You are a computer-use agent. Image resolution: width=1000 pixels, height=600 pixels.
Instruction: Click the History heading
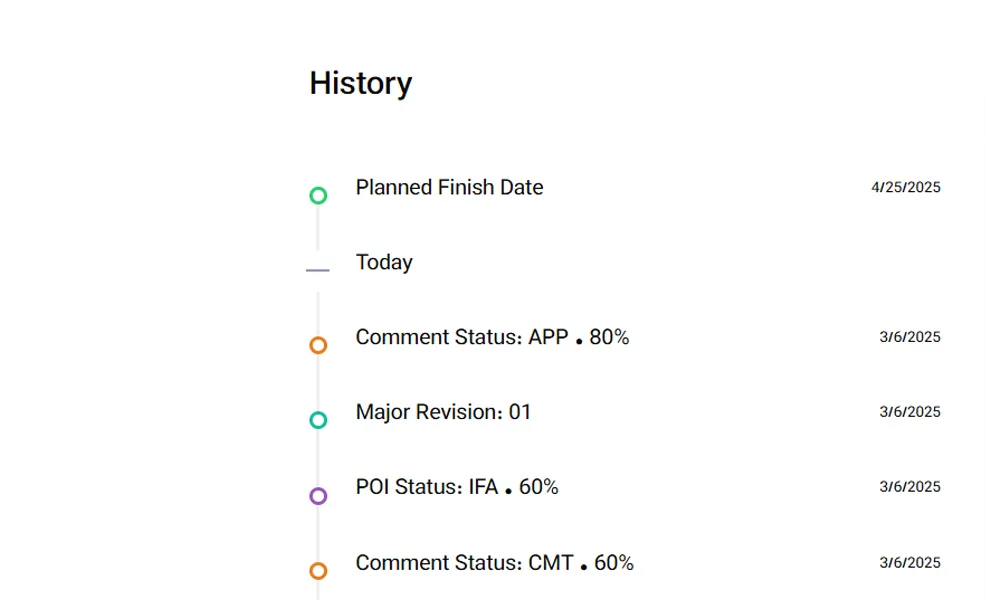click(360, 83)
